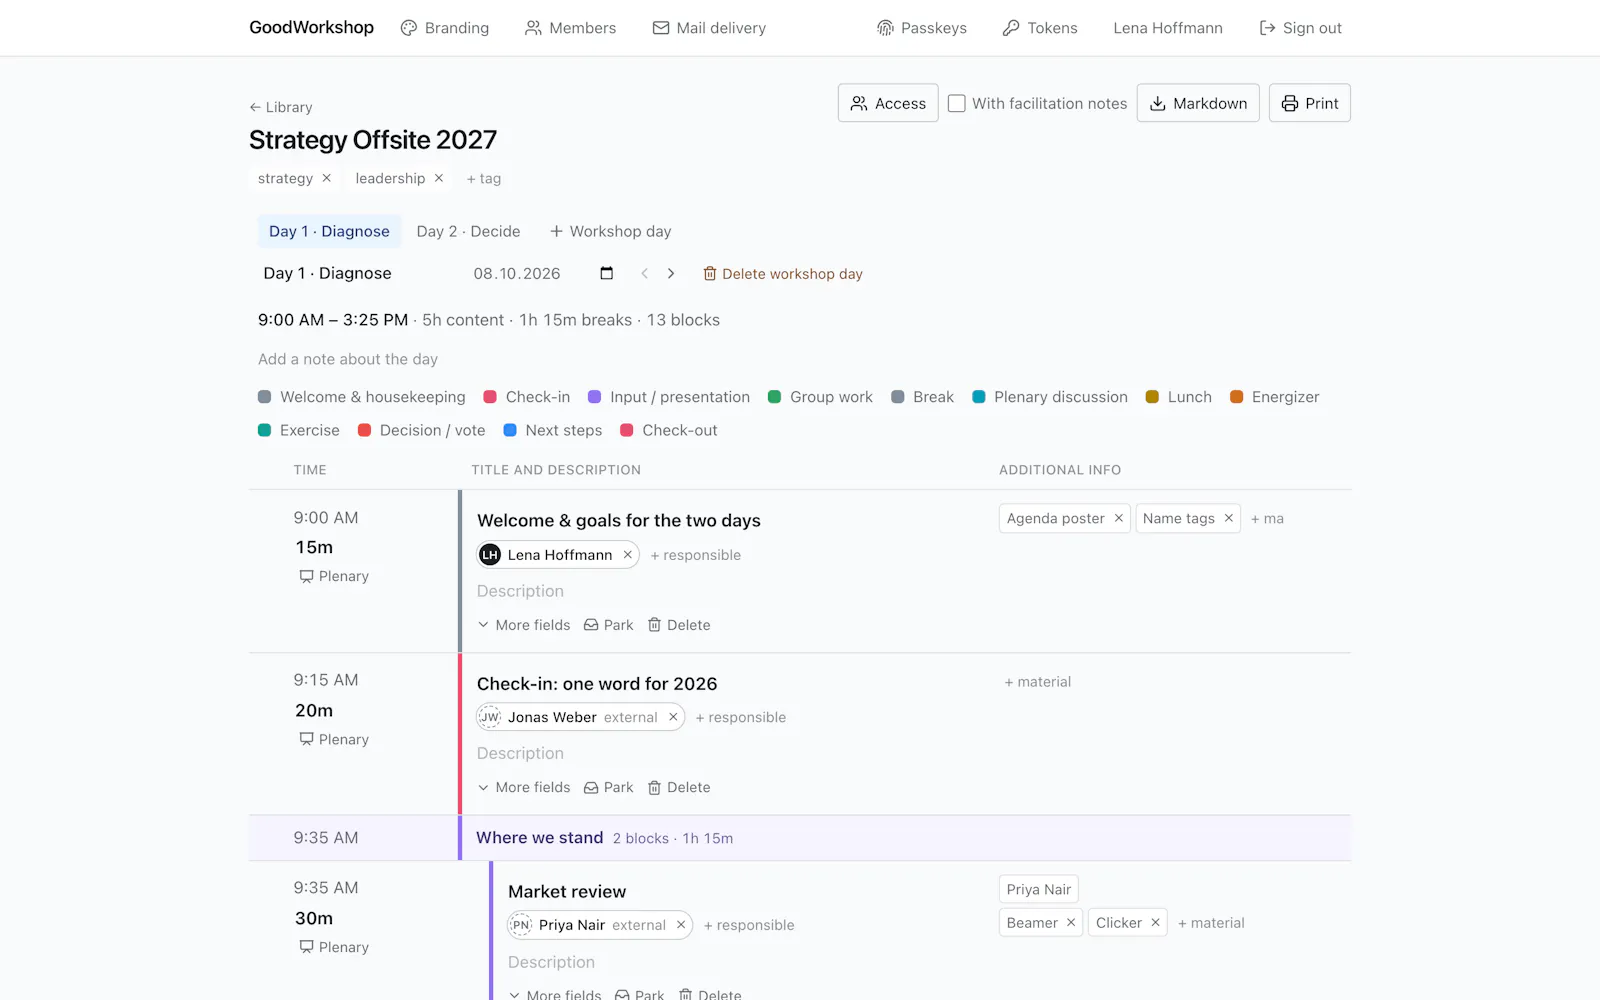Expand More fields in Check-in block
The width and height of the screenshot is (1600, 1000).
click(524, 787)
